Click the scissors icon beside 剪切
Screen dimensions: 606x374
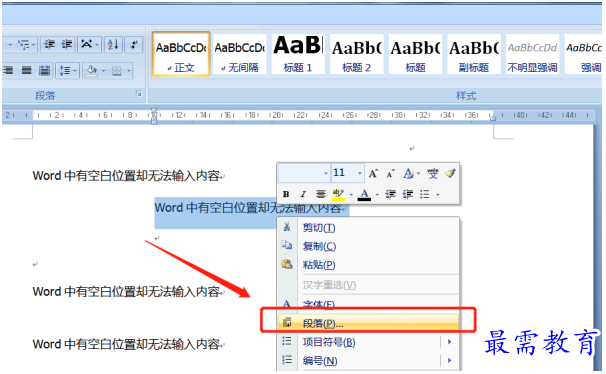coord(287,227)
